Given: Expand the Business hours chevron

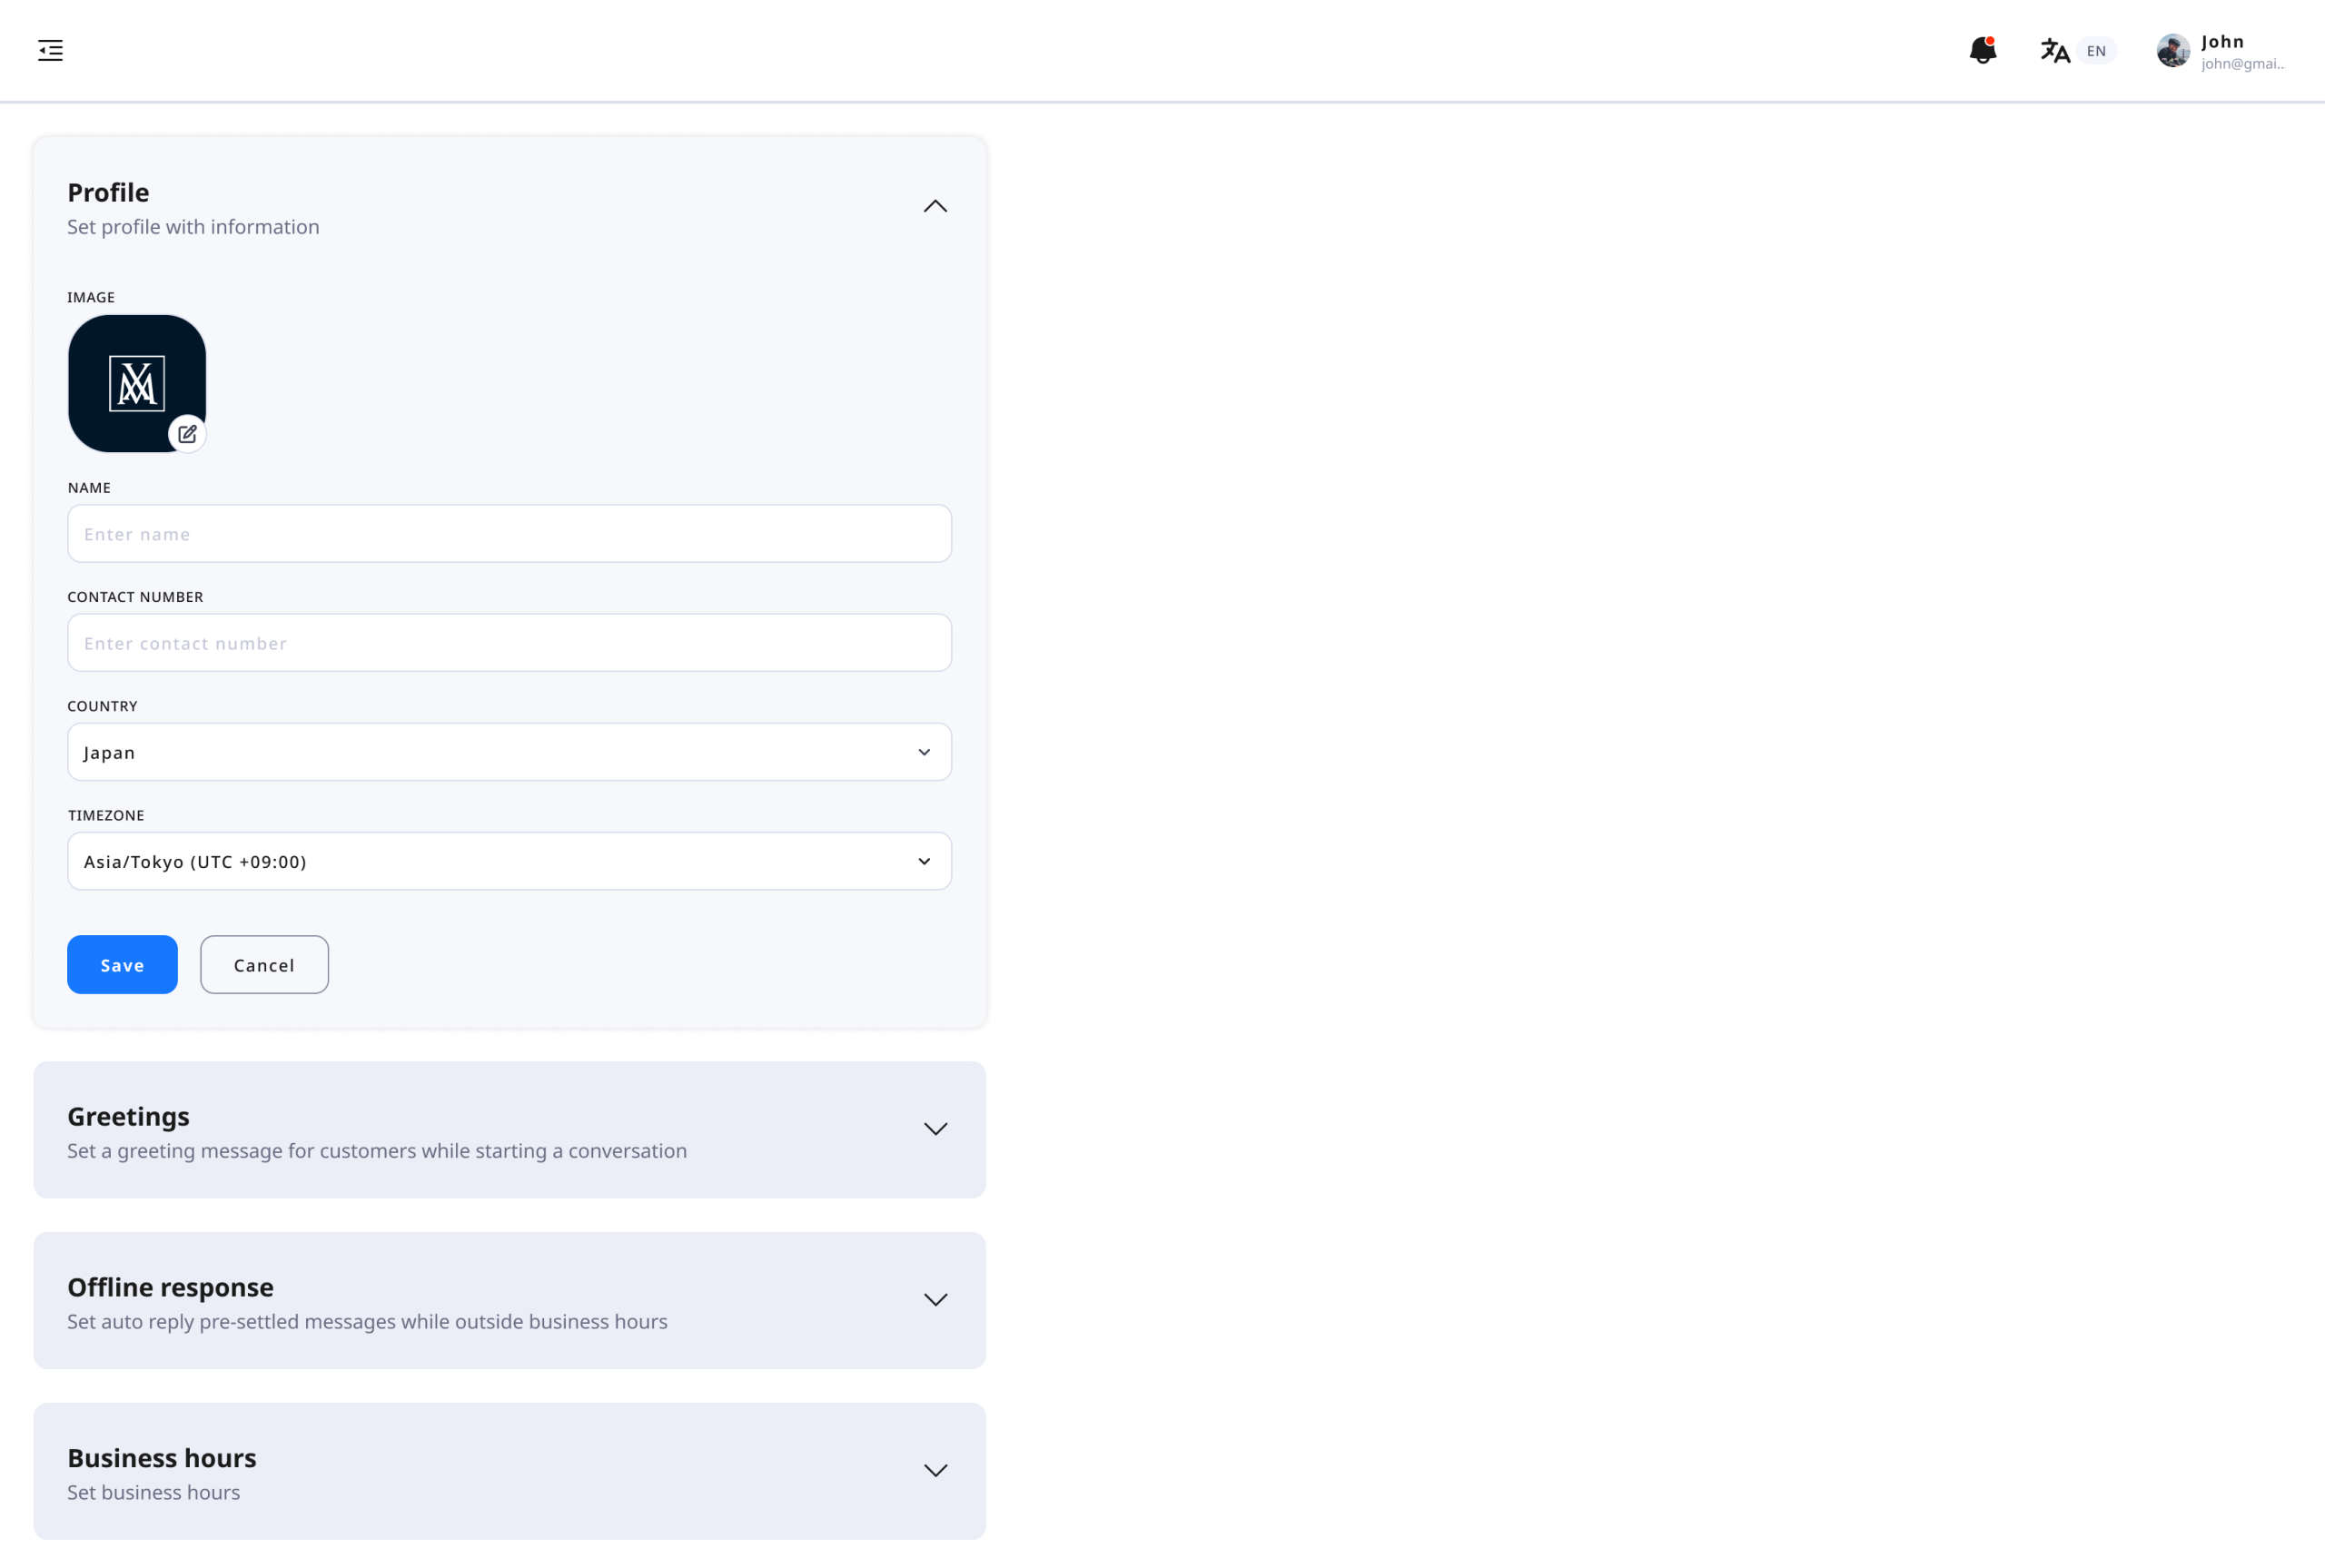Looking at the screenshot, I should tap(935, 1470).
